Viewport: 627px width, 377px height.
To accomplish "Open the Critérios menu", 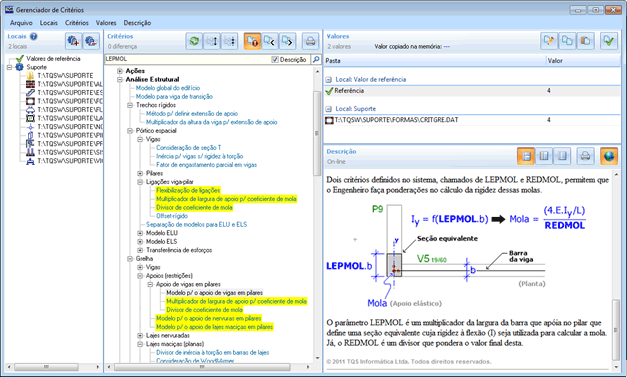I will 77,23.
